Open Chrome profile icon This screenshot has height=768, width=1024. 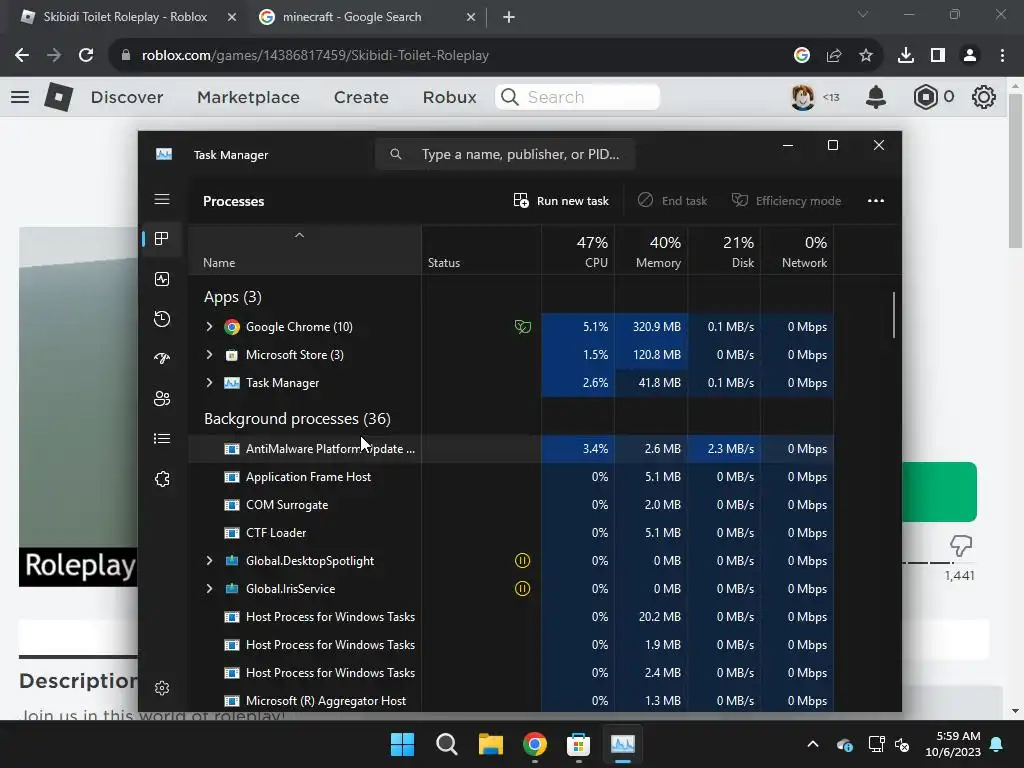point(970,56)
